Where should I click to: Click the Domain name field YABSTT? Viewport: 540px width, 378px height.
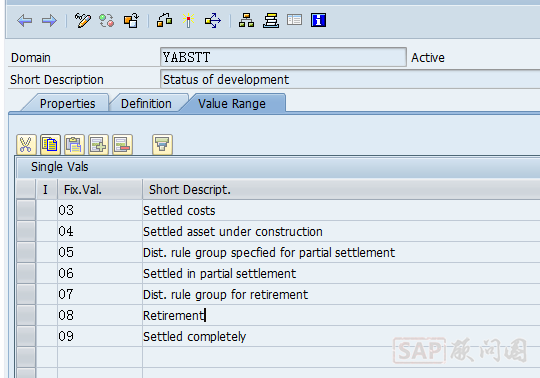(283, 57)
